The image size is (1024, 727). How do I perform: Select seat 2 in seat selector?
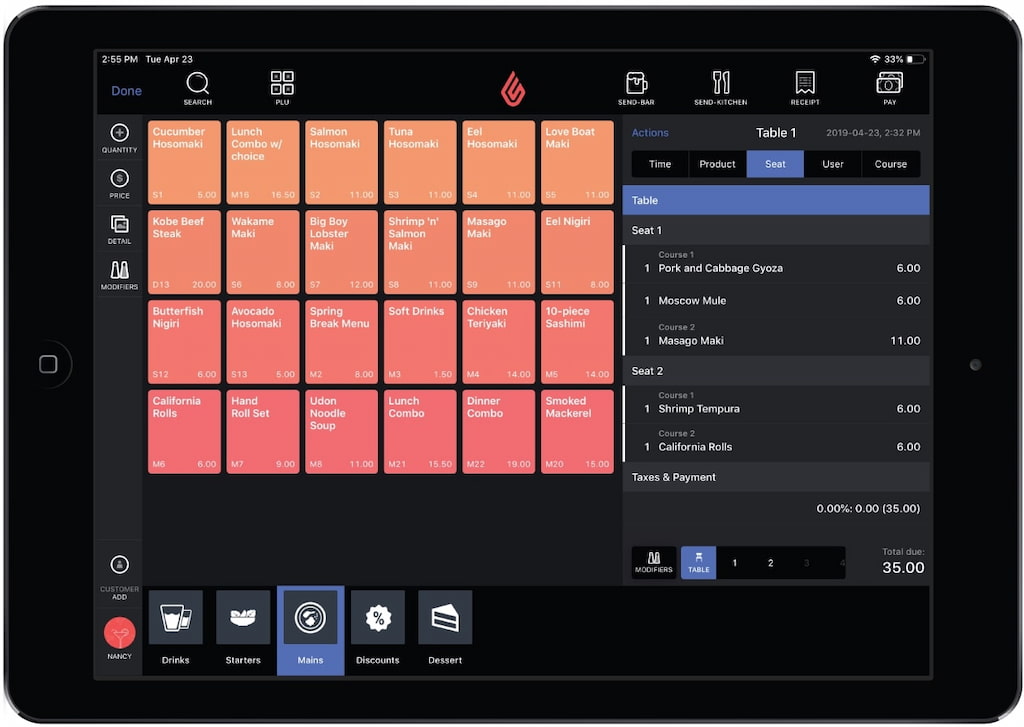771,562
